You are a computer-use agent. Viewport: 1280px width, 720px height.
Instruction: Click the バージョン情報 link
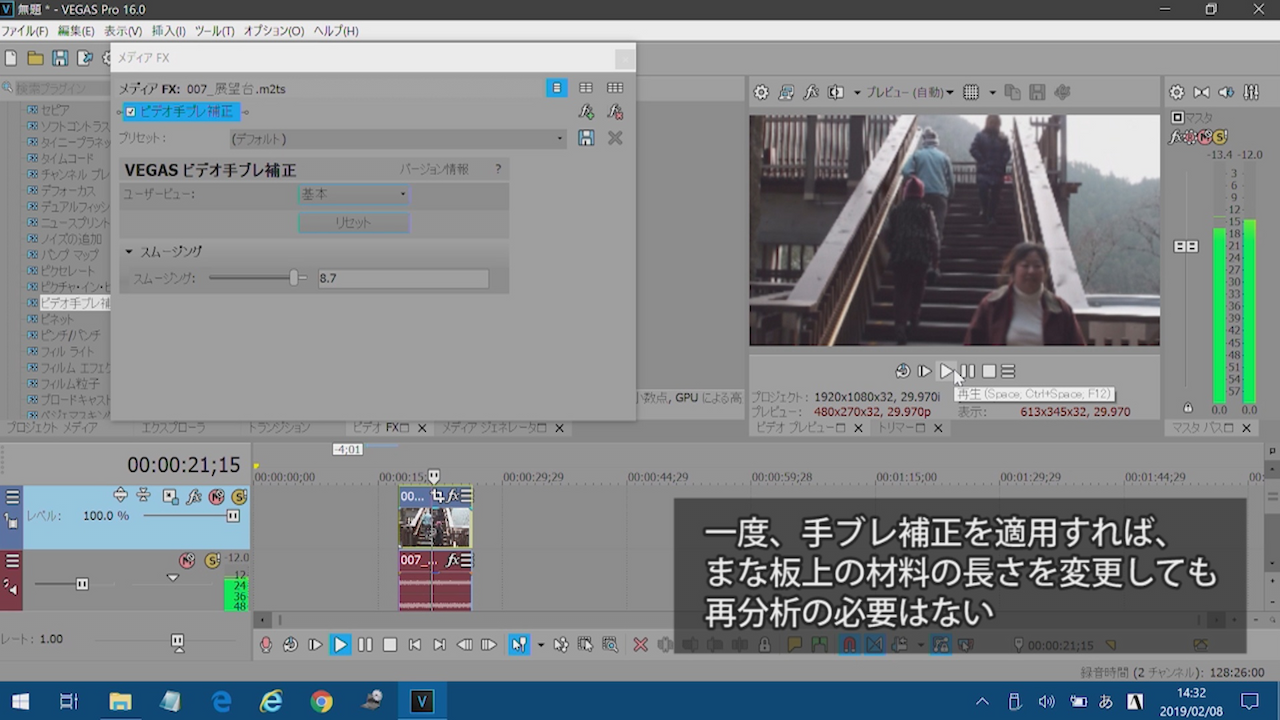[434, 169]
